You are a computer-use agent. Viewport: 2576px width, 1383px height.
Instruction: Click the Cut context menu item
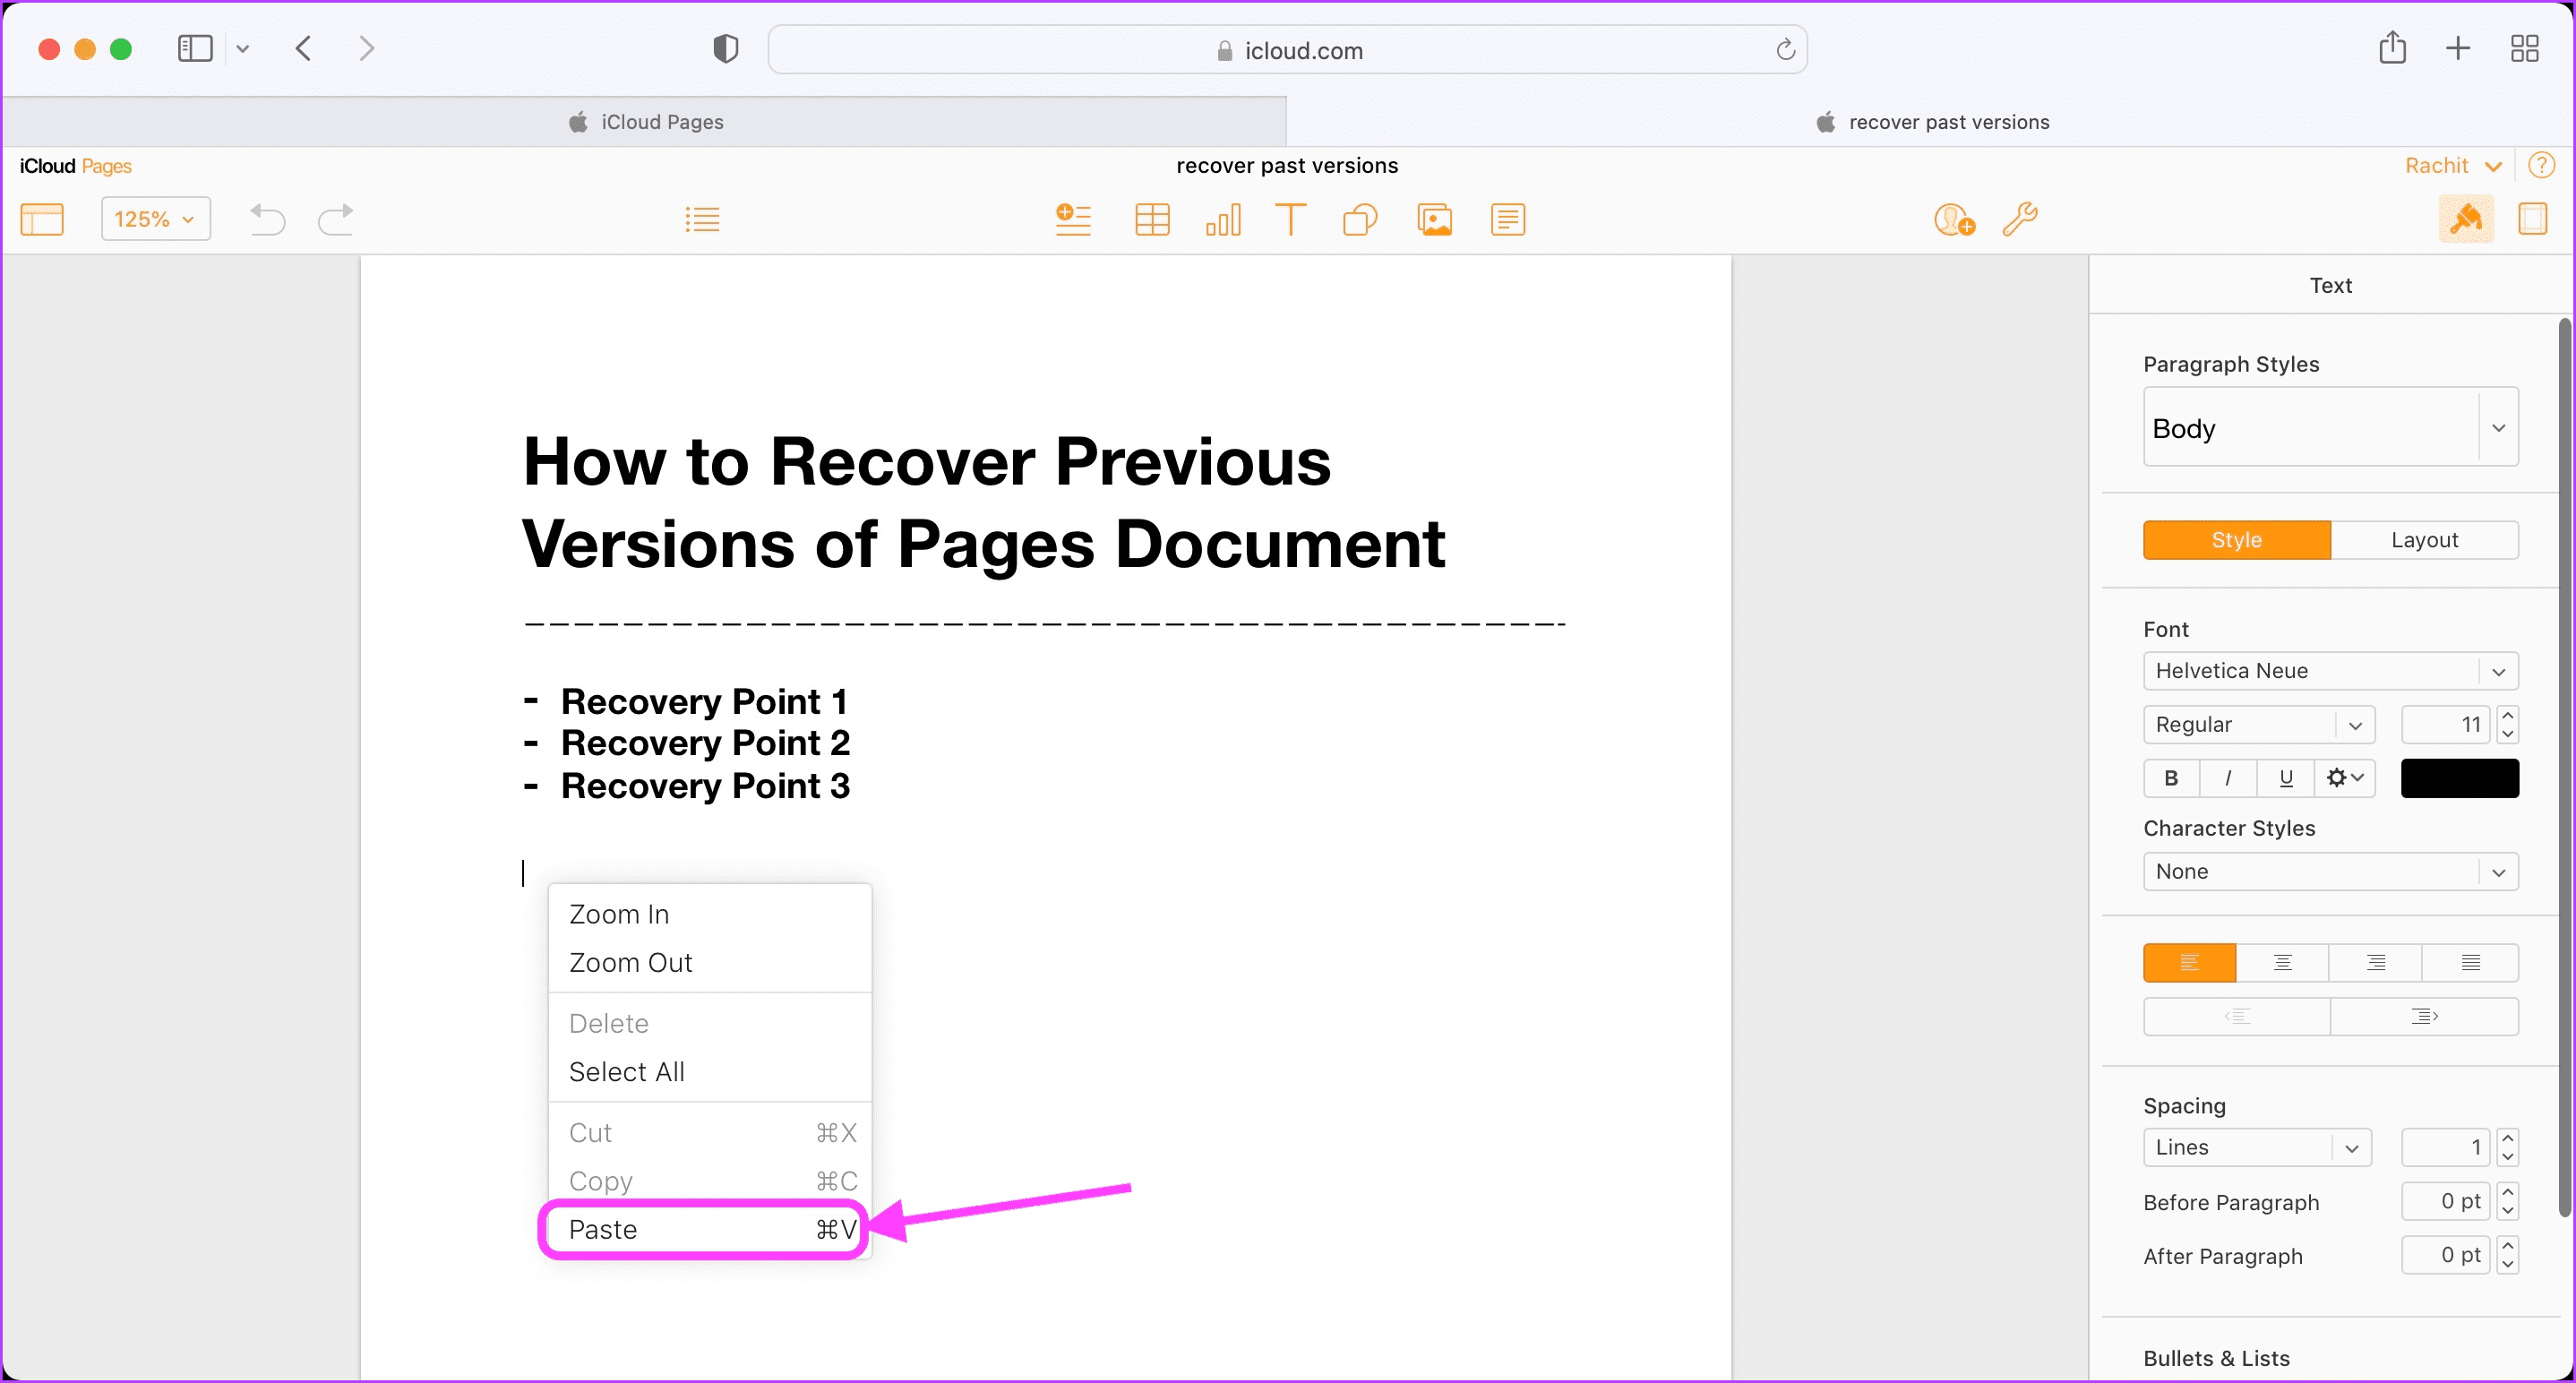pyautogui.click(x=709, y=1132)
